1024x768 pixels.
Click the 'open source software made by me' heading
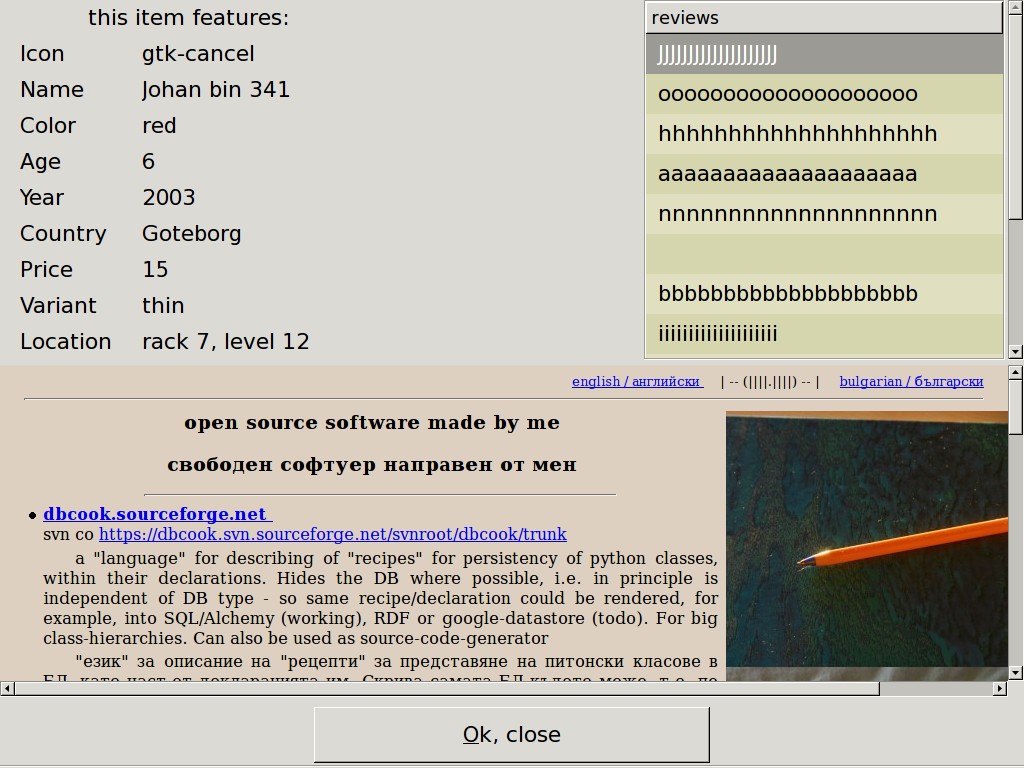372,423
